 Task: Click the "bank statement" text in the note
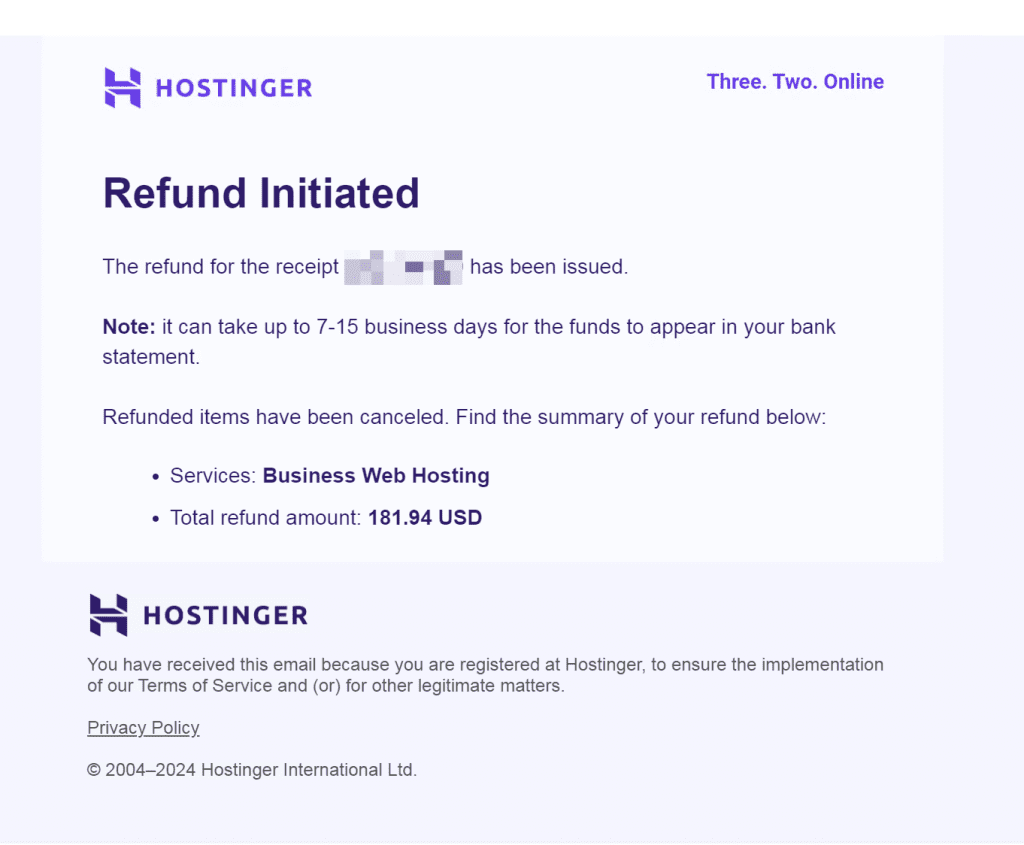tap(152, 356)
